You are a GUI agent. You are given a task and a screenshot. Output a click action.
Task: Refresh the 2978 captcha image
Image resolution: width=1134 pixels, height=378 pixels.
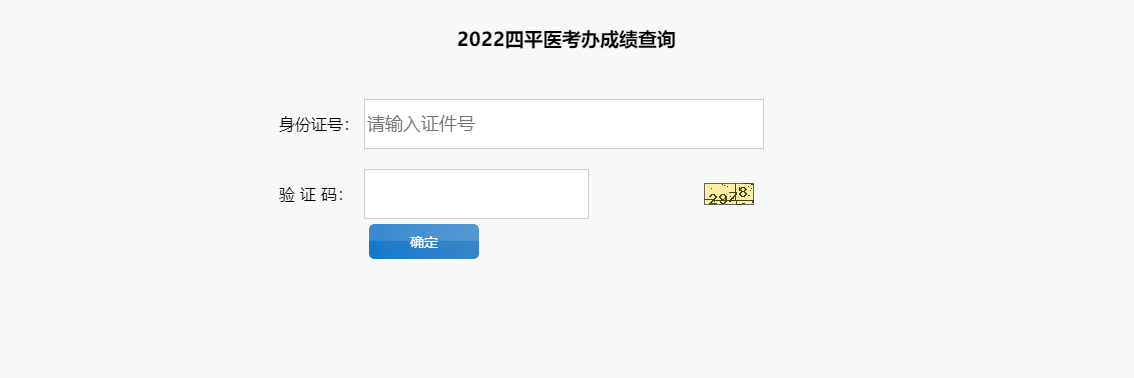pos(729,194)
